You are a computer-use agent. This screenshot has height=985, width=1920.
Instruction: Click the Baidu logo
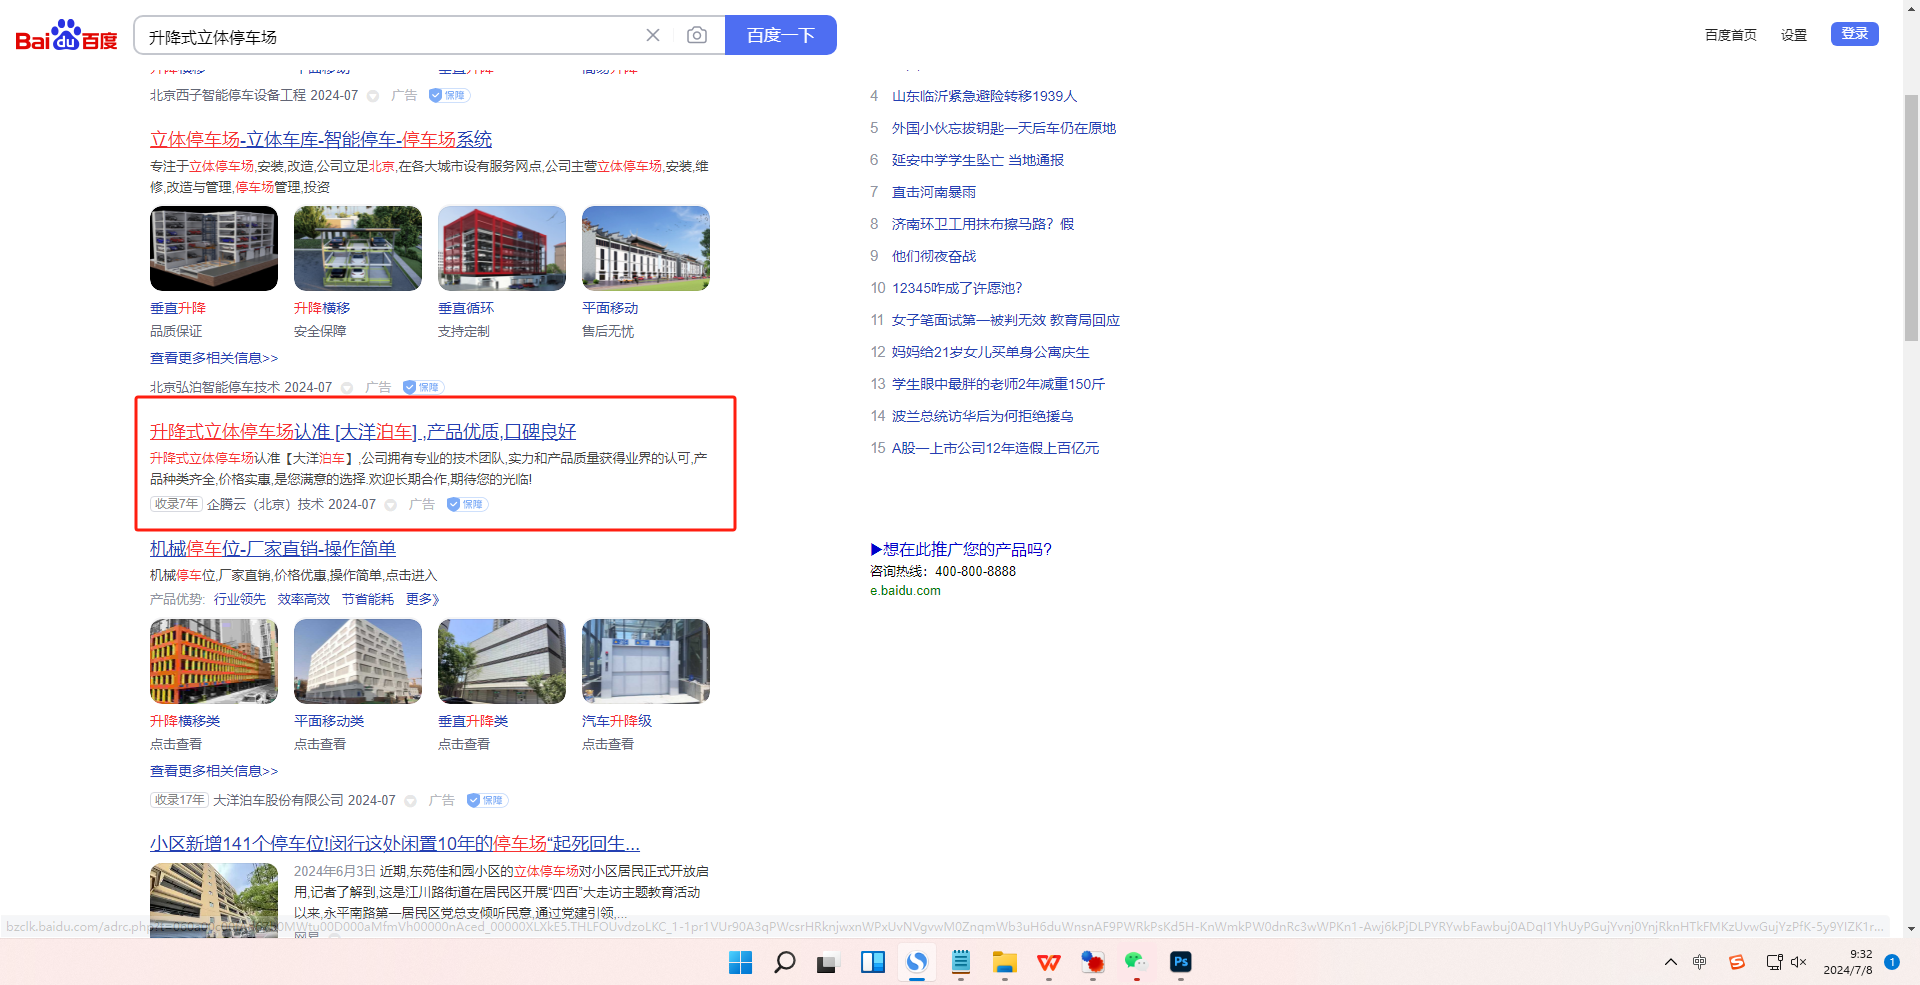[66, 36]
